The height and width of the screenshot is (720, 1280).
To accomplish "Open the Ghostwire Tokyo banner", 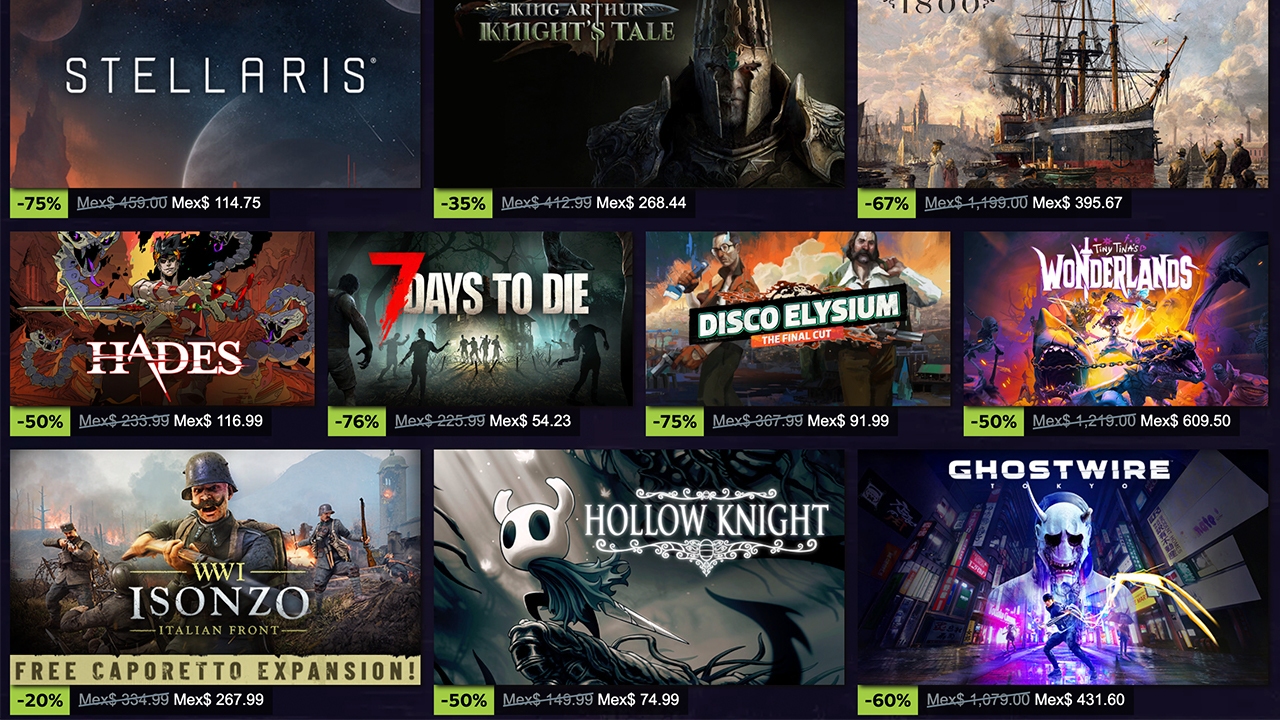I will pyautogui.click(x=1063, y=567).
